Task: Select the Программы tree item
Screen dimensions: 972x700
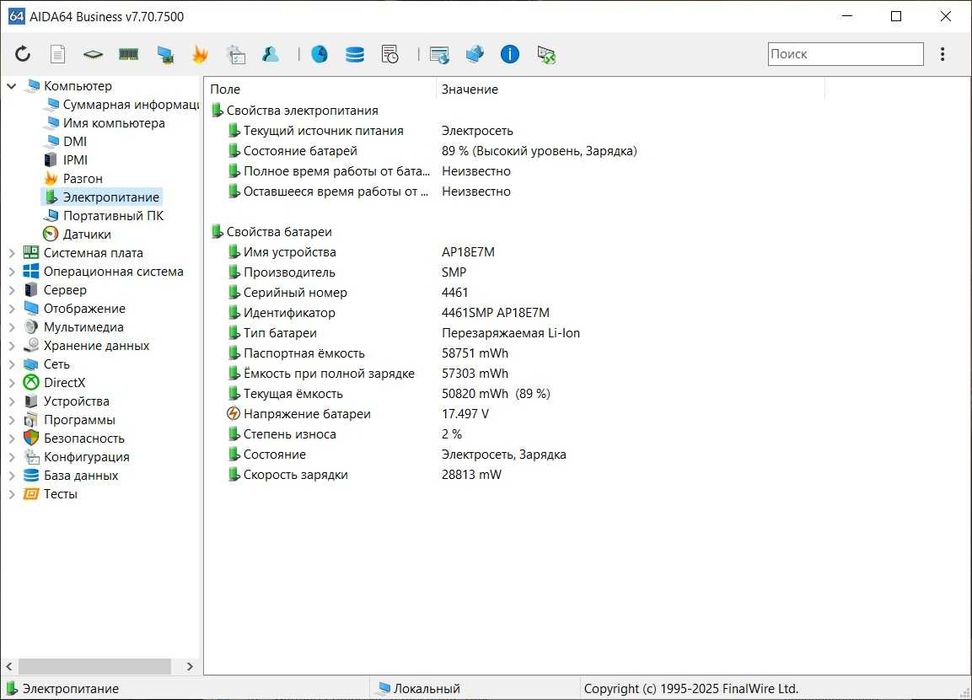Action: pyautogui.click(x=69, y=420)
